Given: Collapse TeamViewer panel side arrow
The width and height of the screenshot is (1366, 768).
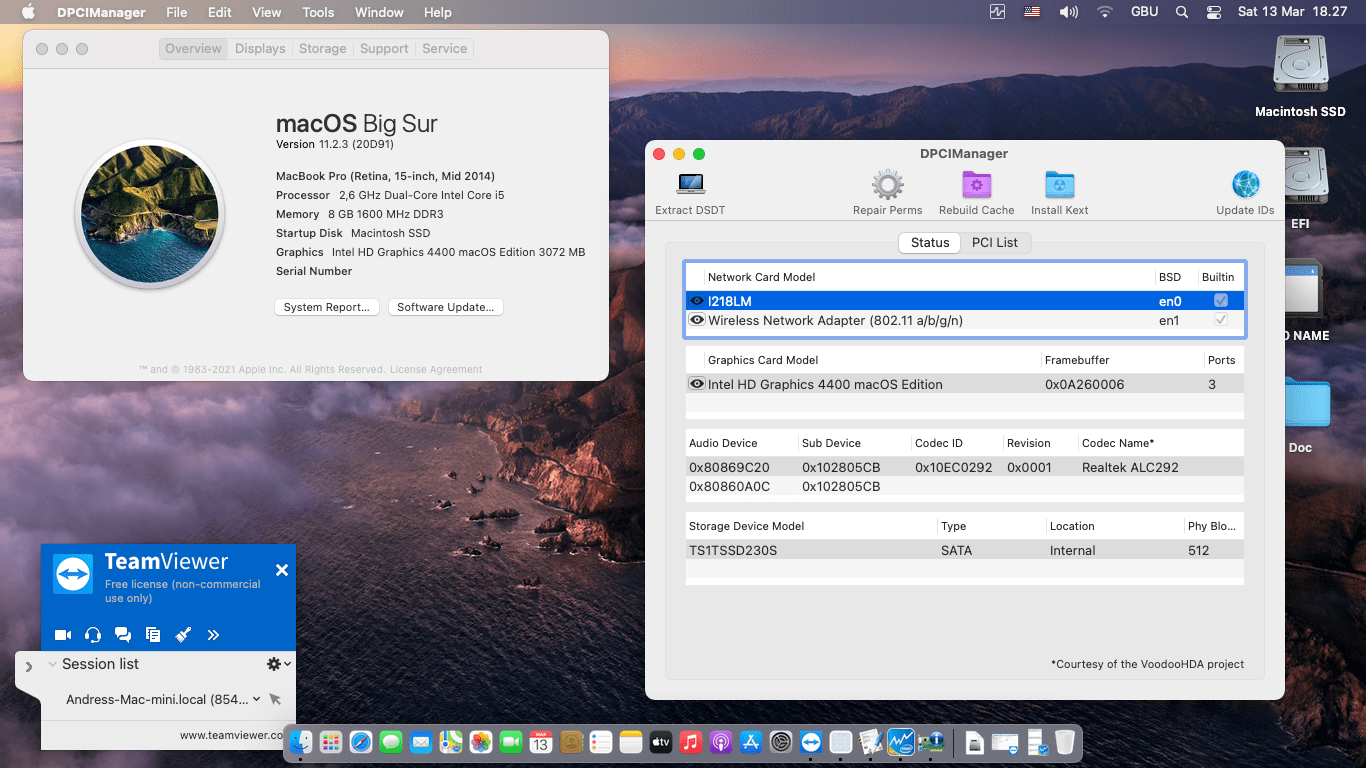Looking at the screenshot, I should tap(28, 666).
